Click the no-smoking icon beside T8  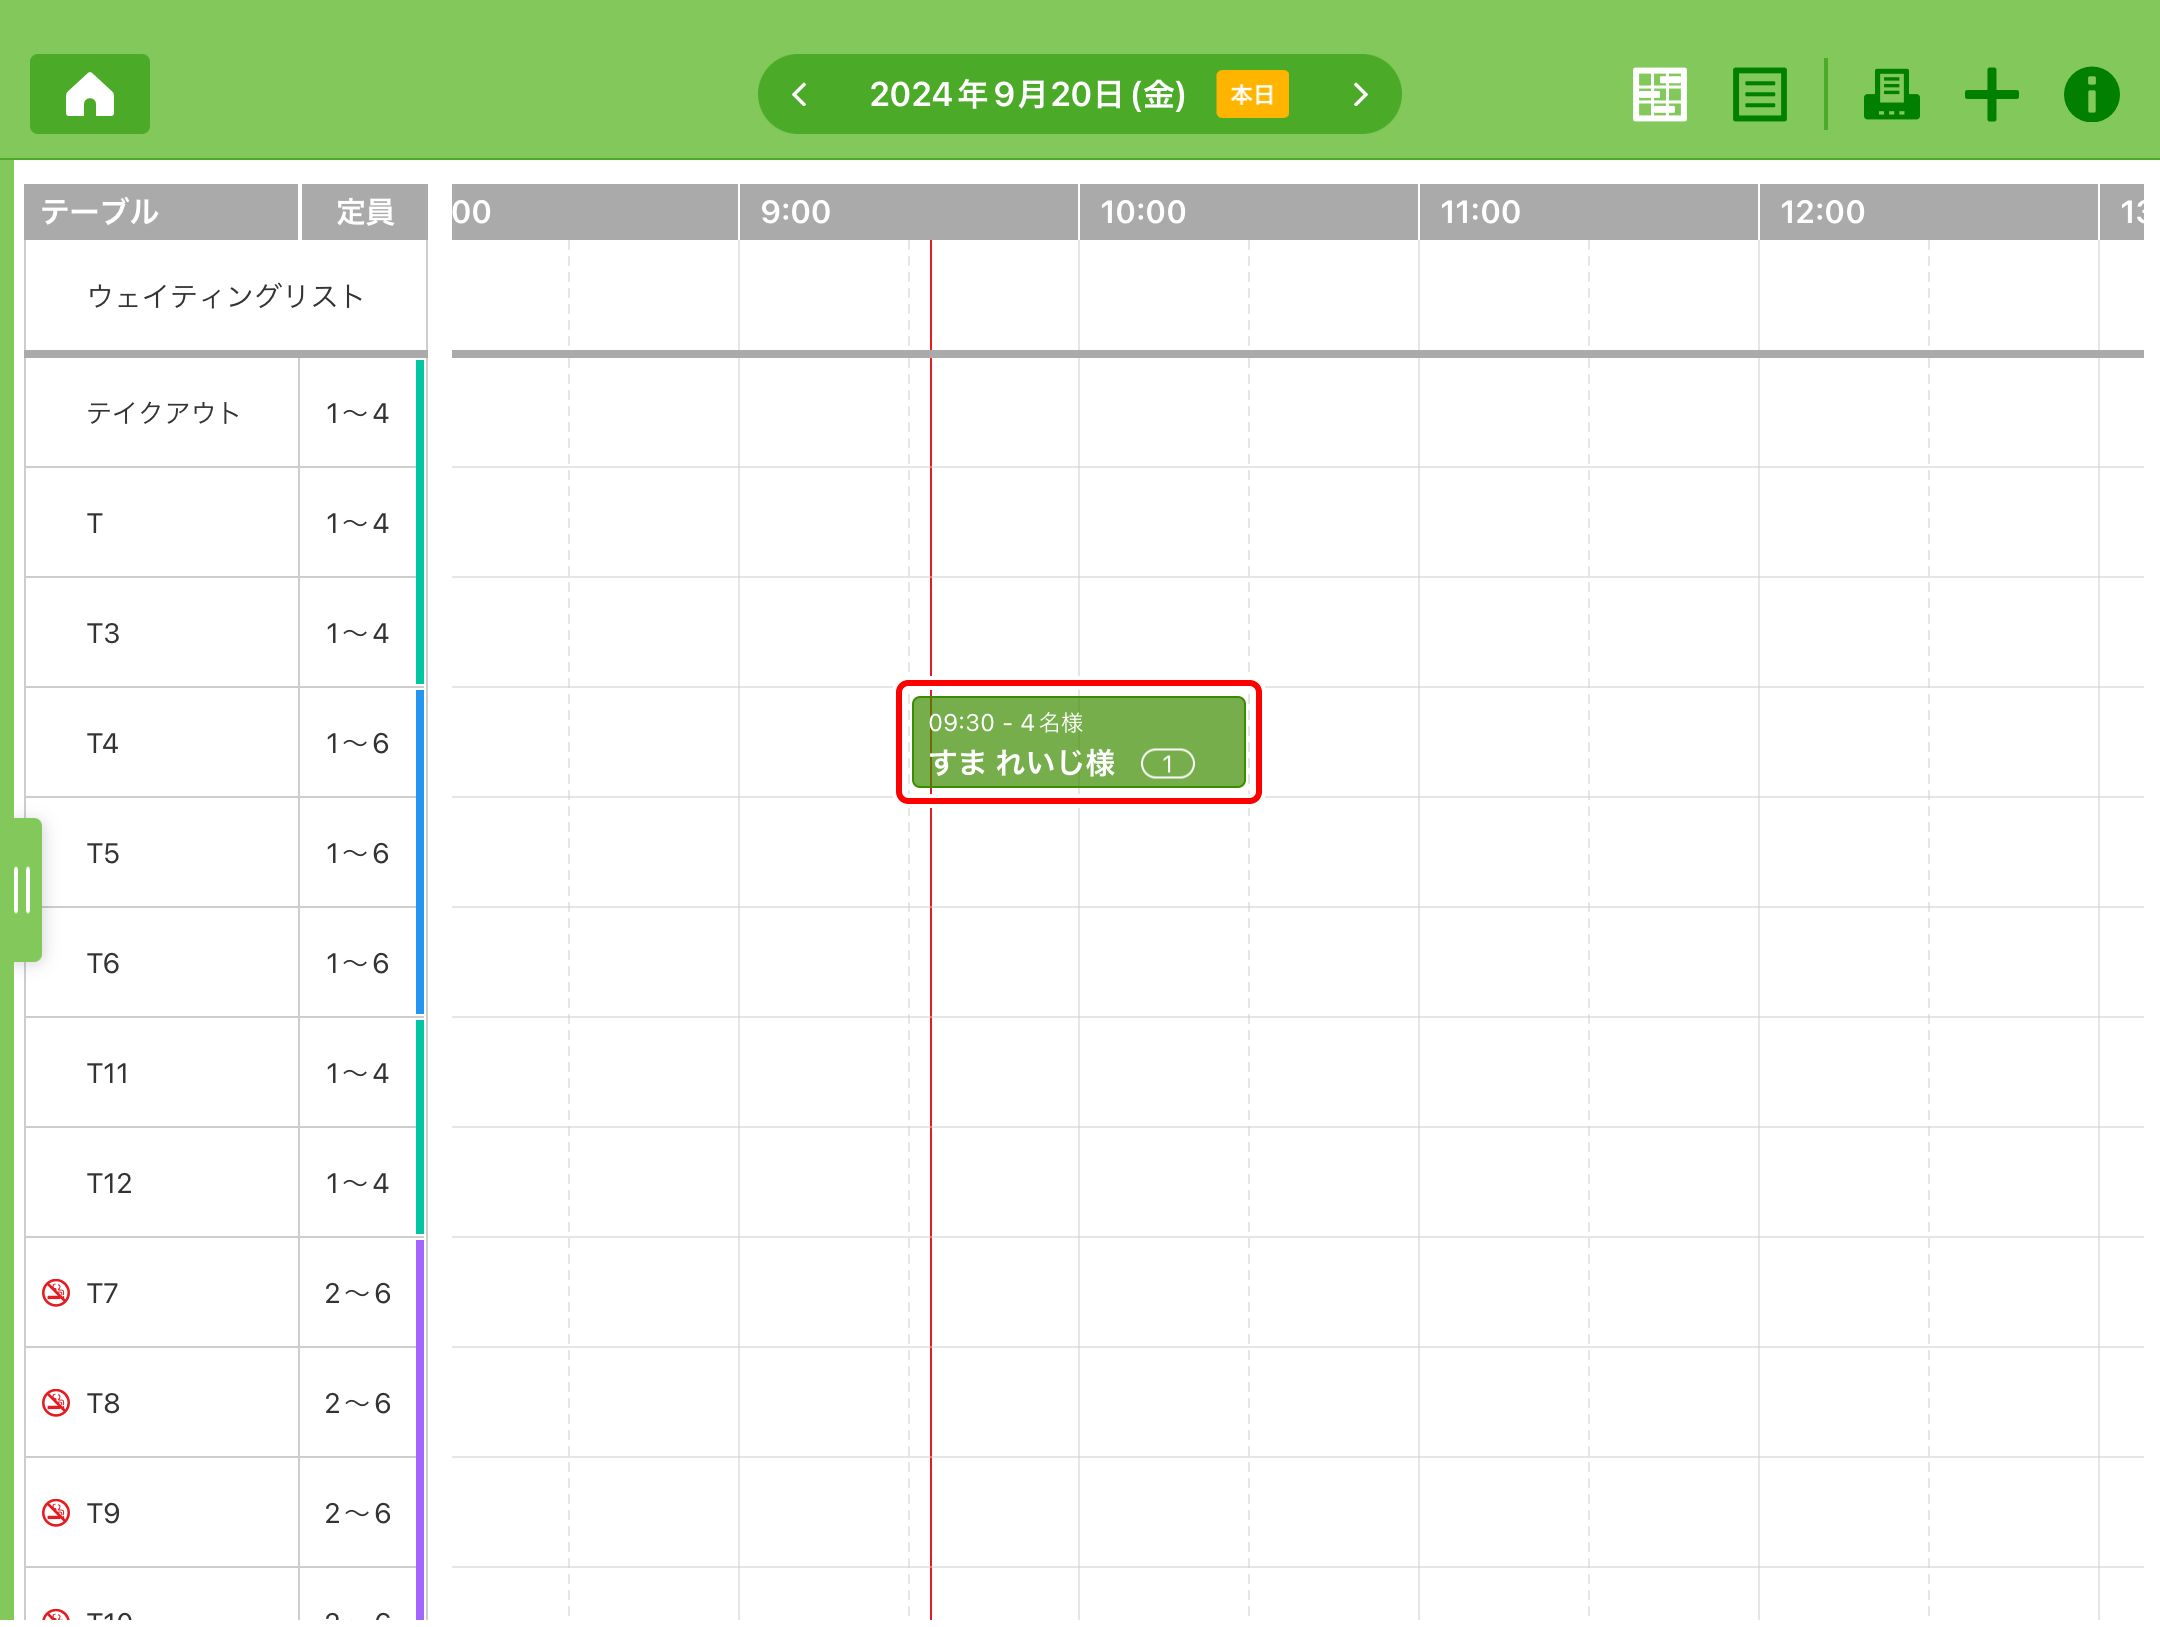56,1403
